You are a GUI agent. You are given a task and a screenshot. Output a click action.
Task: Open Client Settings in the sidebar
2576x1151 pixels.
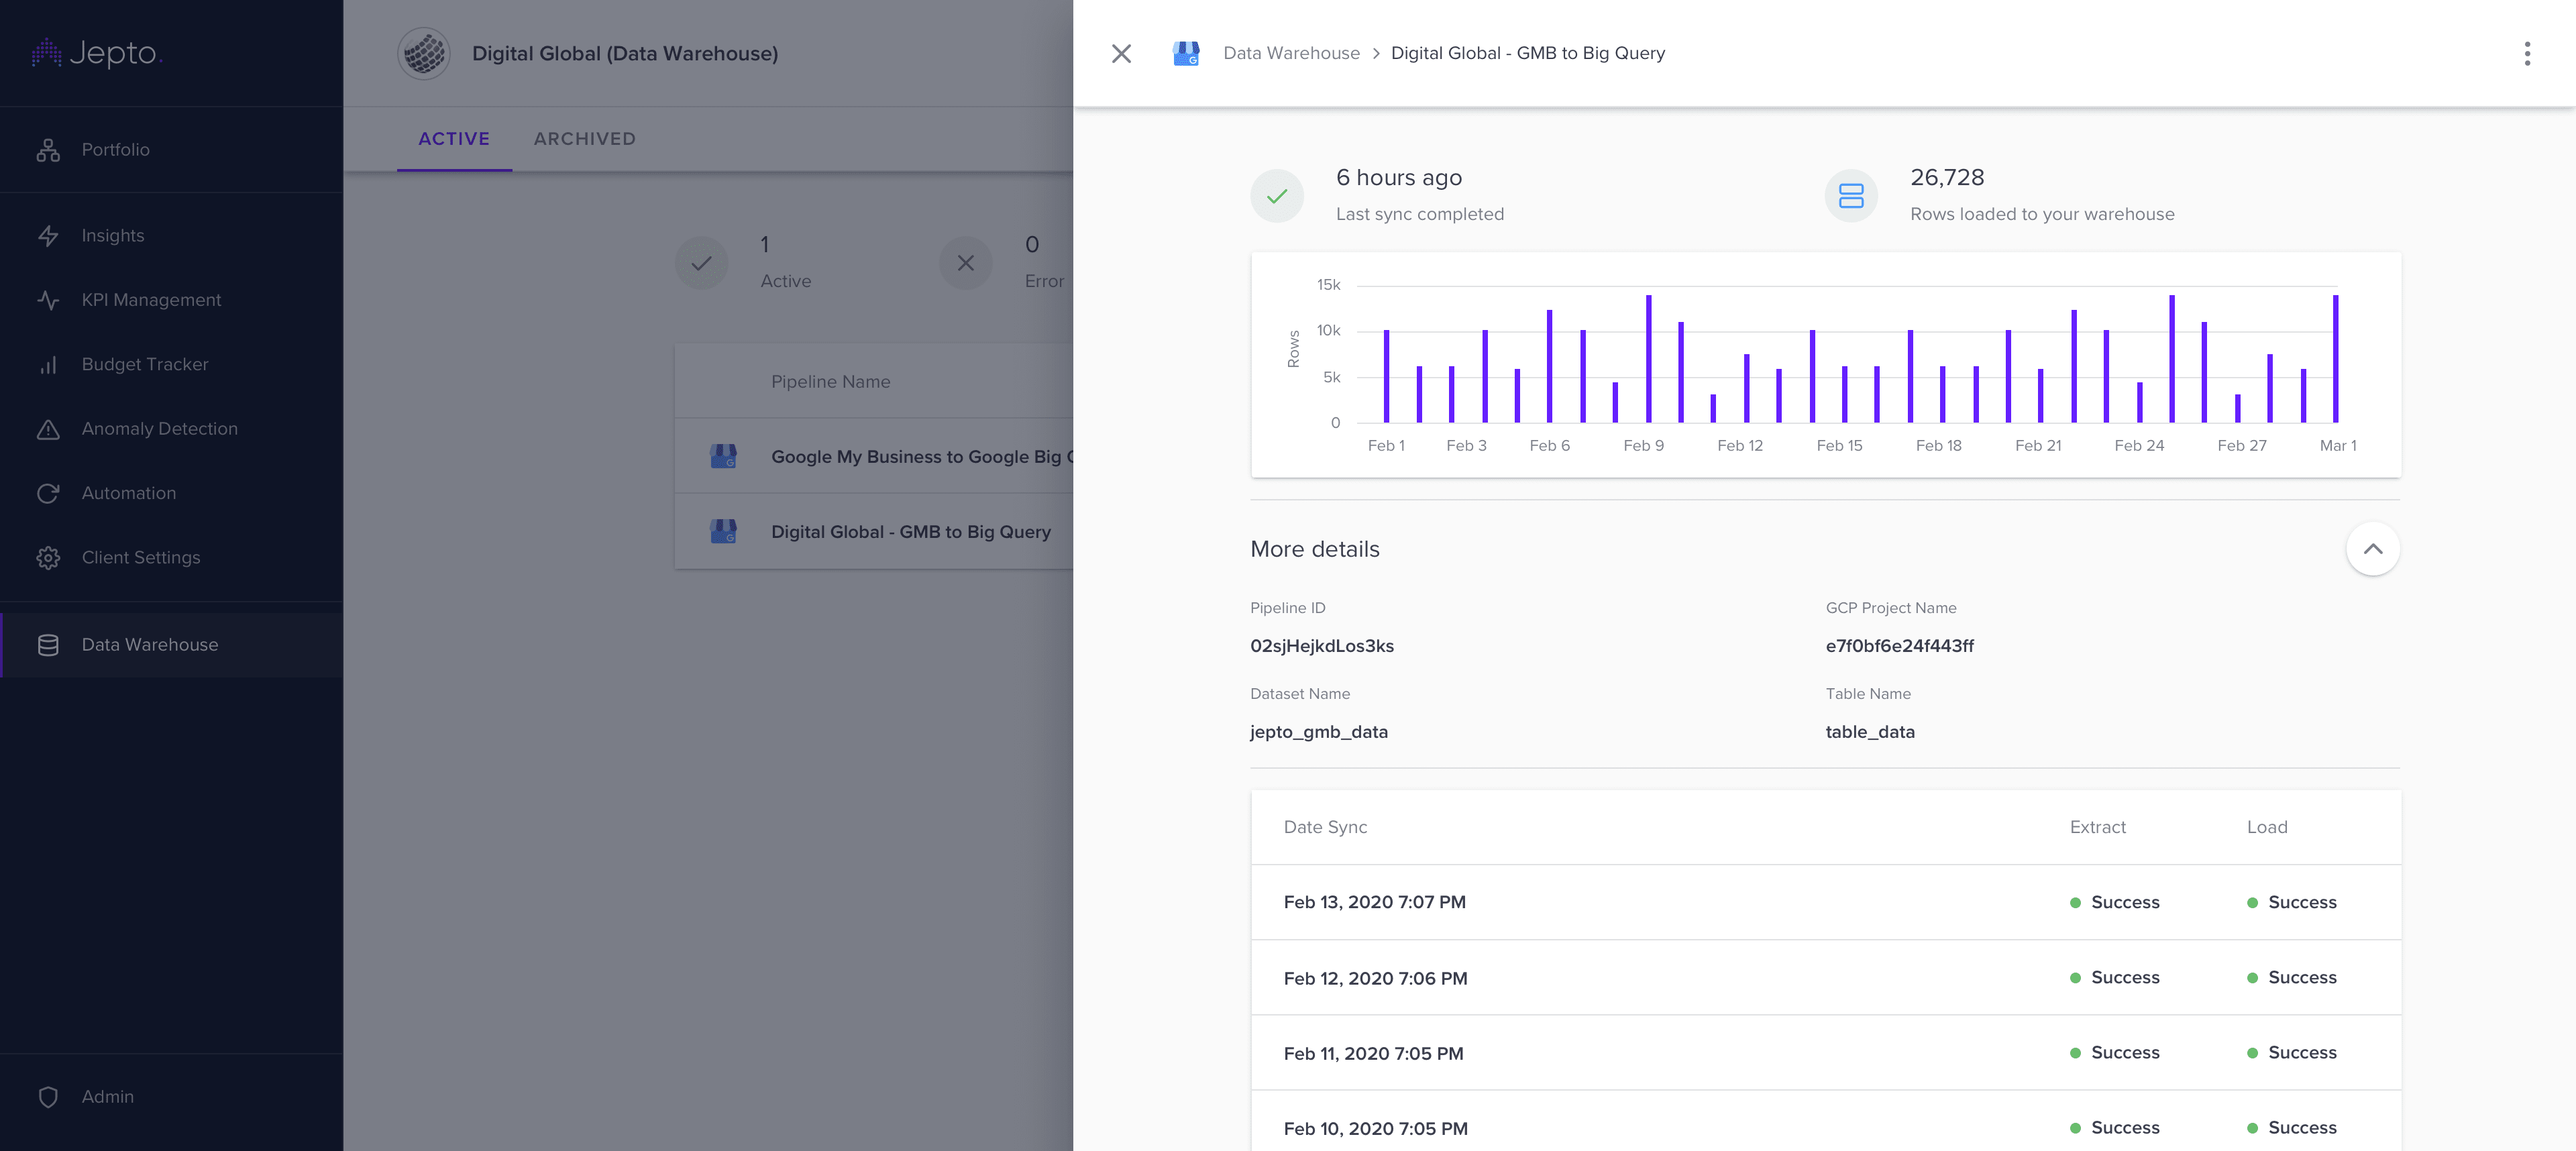point(171,558)
